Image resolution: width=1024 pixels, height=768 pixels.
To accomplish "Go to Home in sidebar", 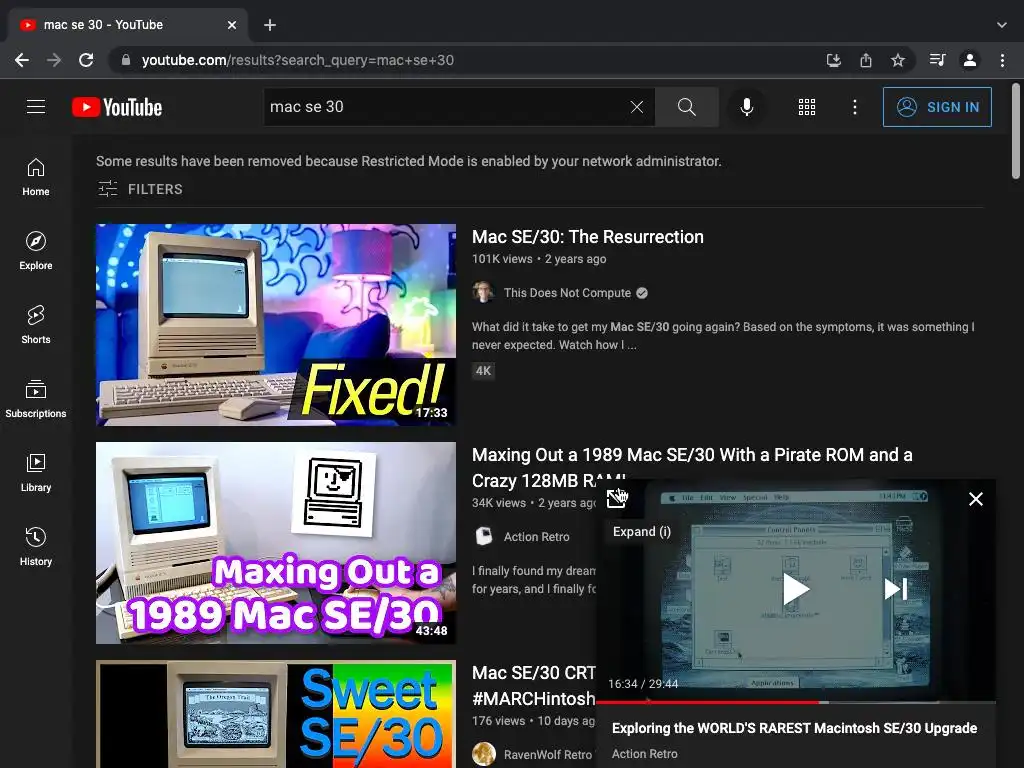I will (36, 177).
